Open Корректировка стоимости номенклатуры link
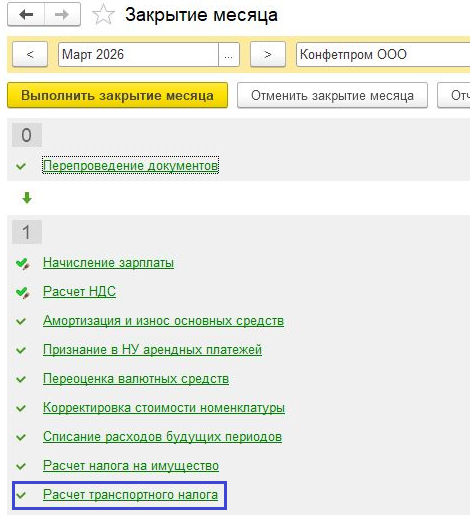Screen dimensions: 470x515 [164, 408]
